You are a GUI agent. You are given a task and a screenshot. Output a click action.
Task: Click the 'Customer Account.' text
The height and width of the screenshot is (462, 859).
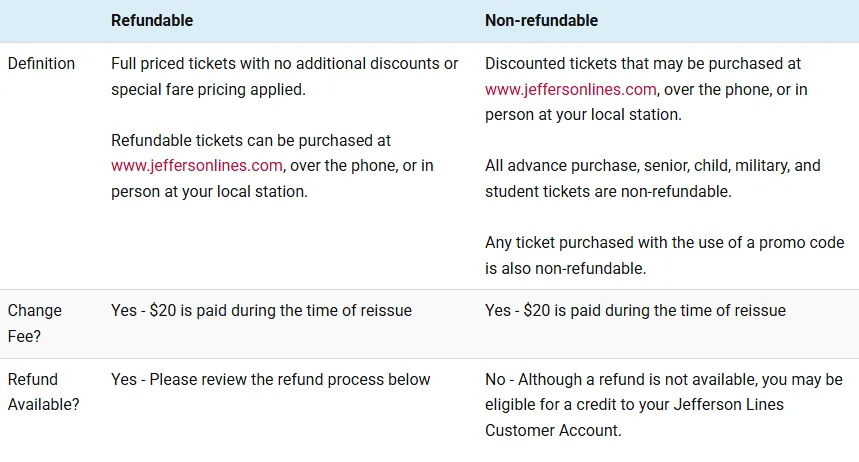(x=553, y=431)
